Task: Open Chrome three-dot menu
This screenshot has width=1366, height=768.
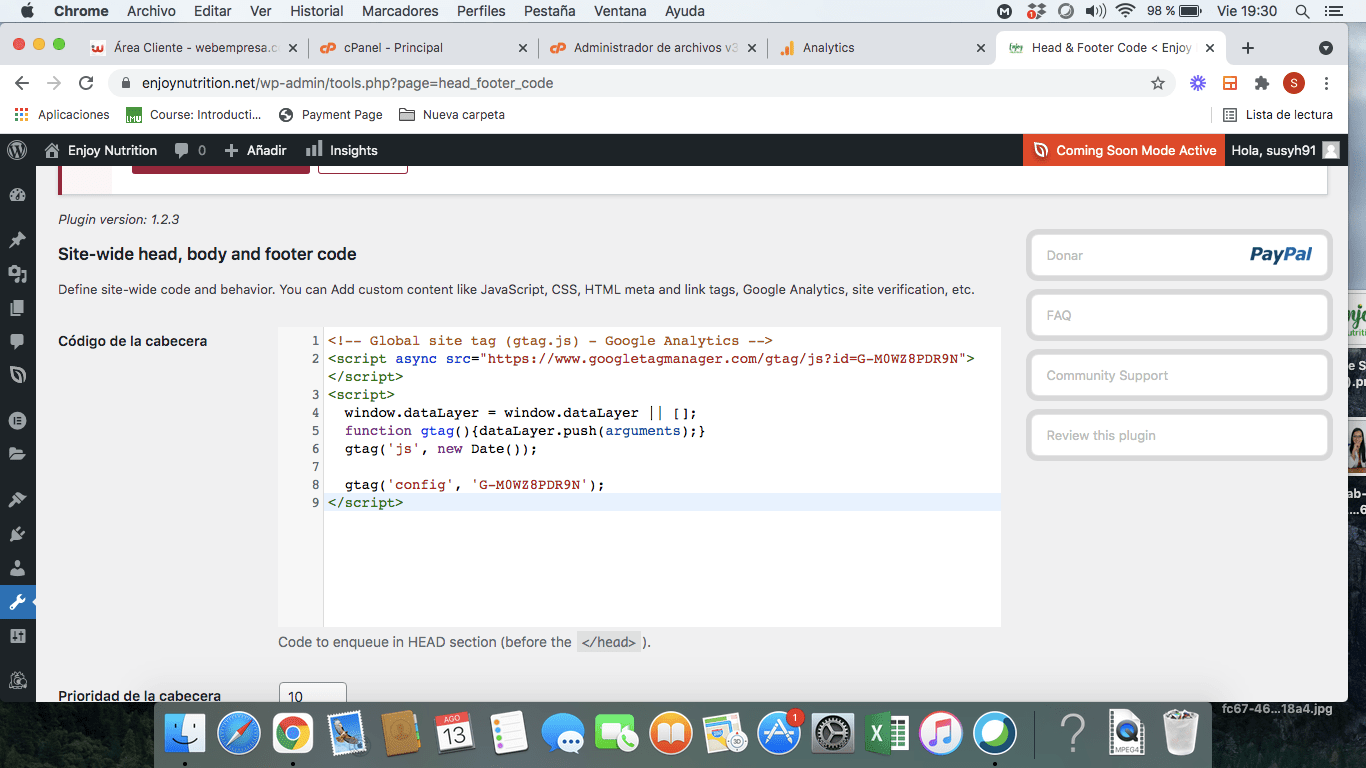Action: tap(1326, 83)
